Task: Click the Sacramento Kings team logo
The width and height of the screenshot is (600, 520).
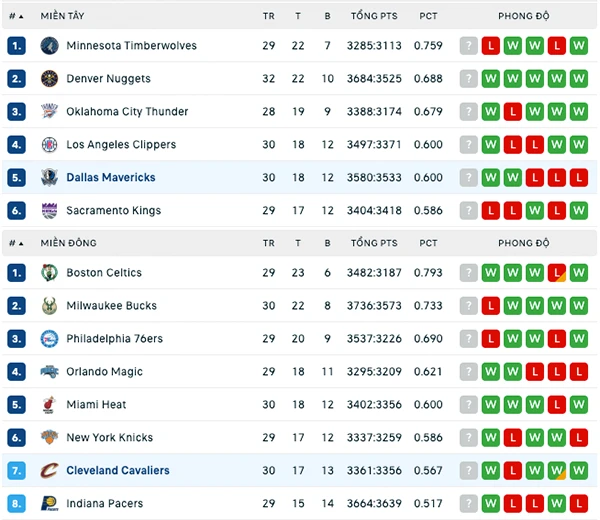Action: (49, 210)
